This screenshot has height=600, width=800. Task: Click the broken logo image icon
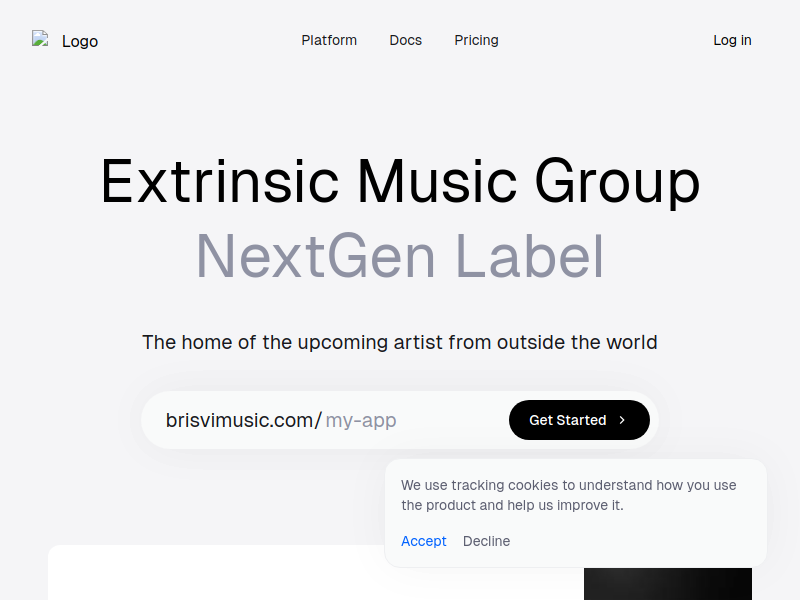tap(40, 39)
